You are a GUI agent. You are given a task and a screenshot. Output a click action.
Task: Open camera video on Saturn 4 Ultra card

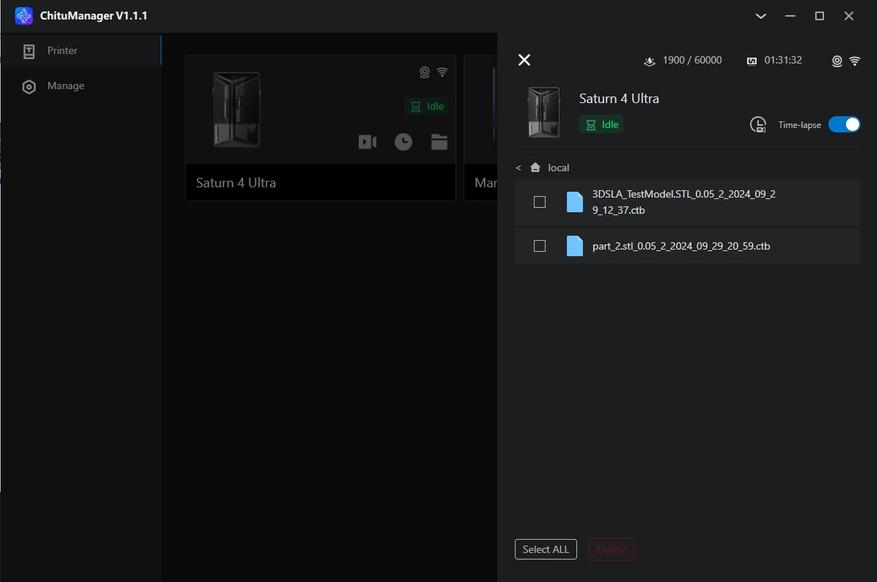[x=367, y=142]
